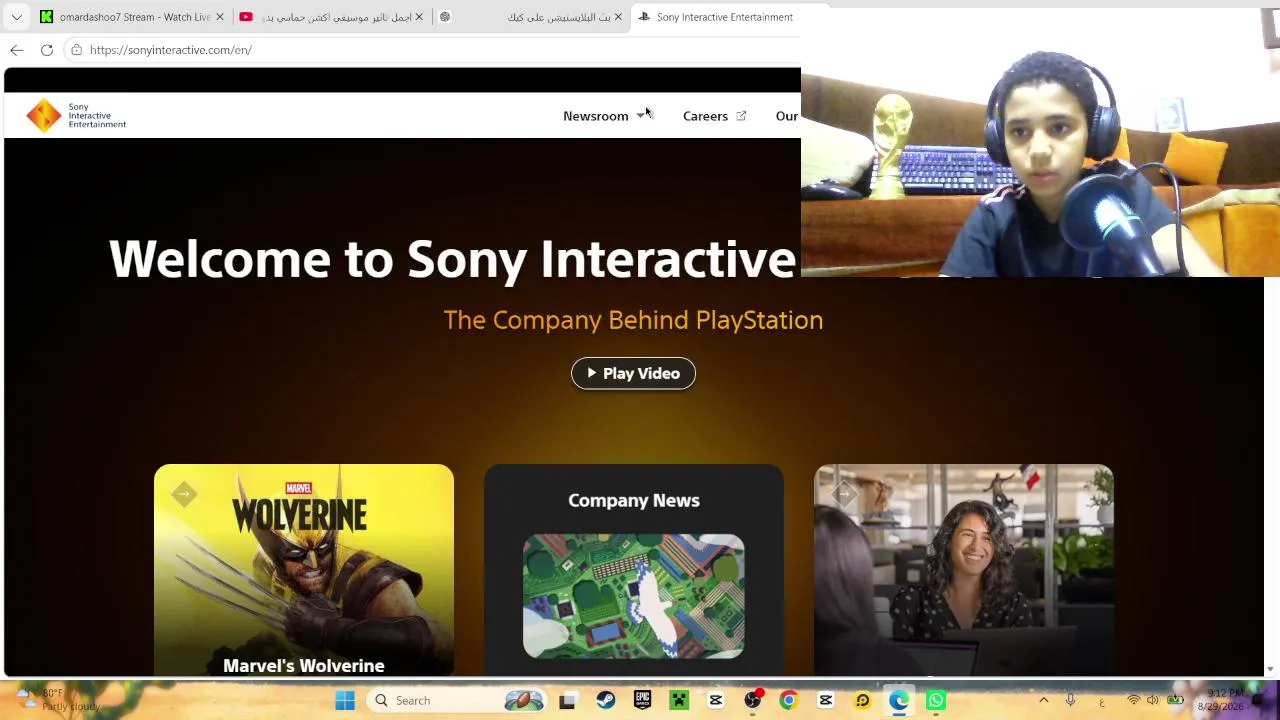Reload the current page
This screenshot has height=720, width=1280.
click(47, 50)
